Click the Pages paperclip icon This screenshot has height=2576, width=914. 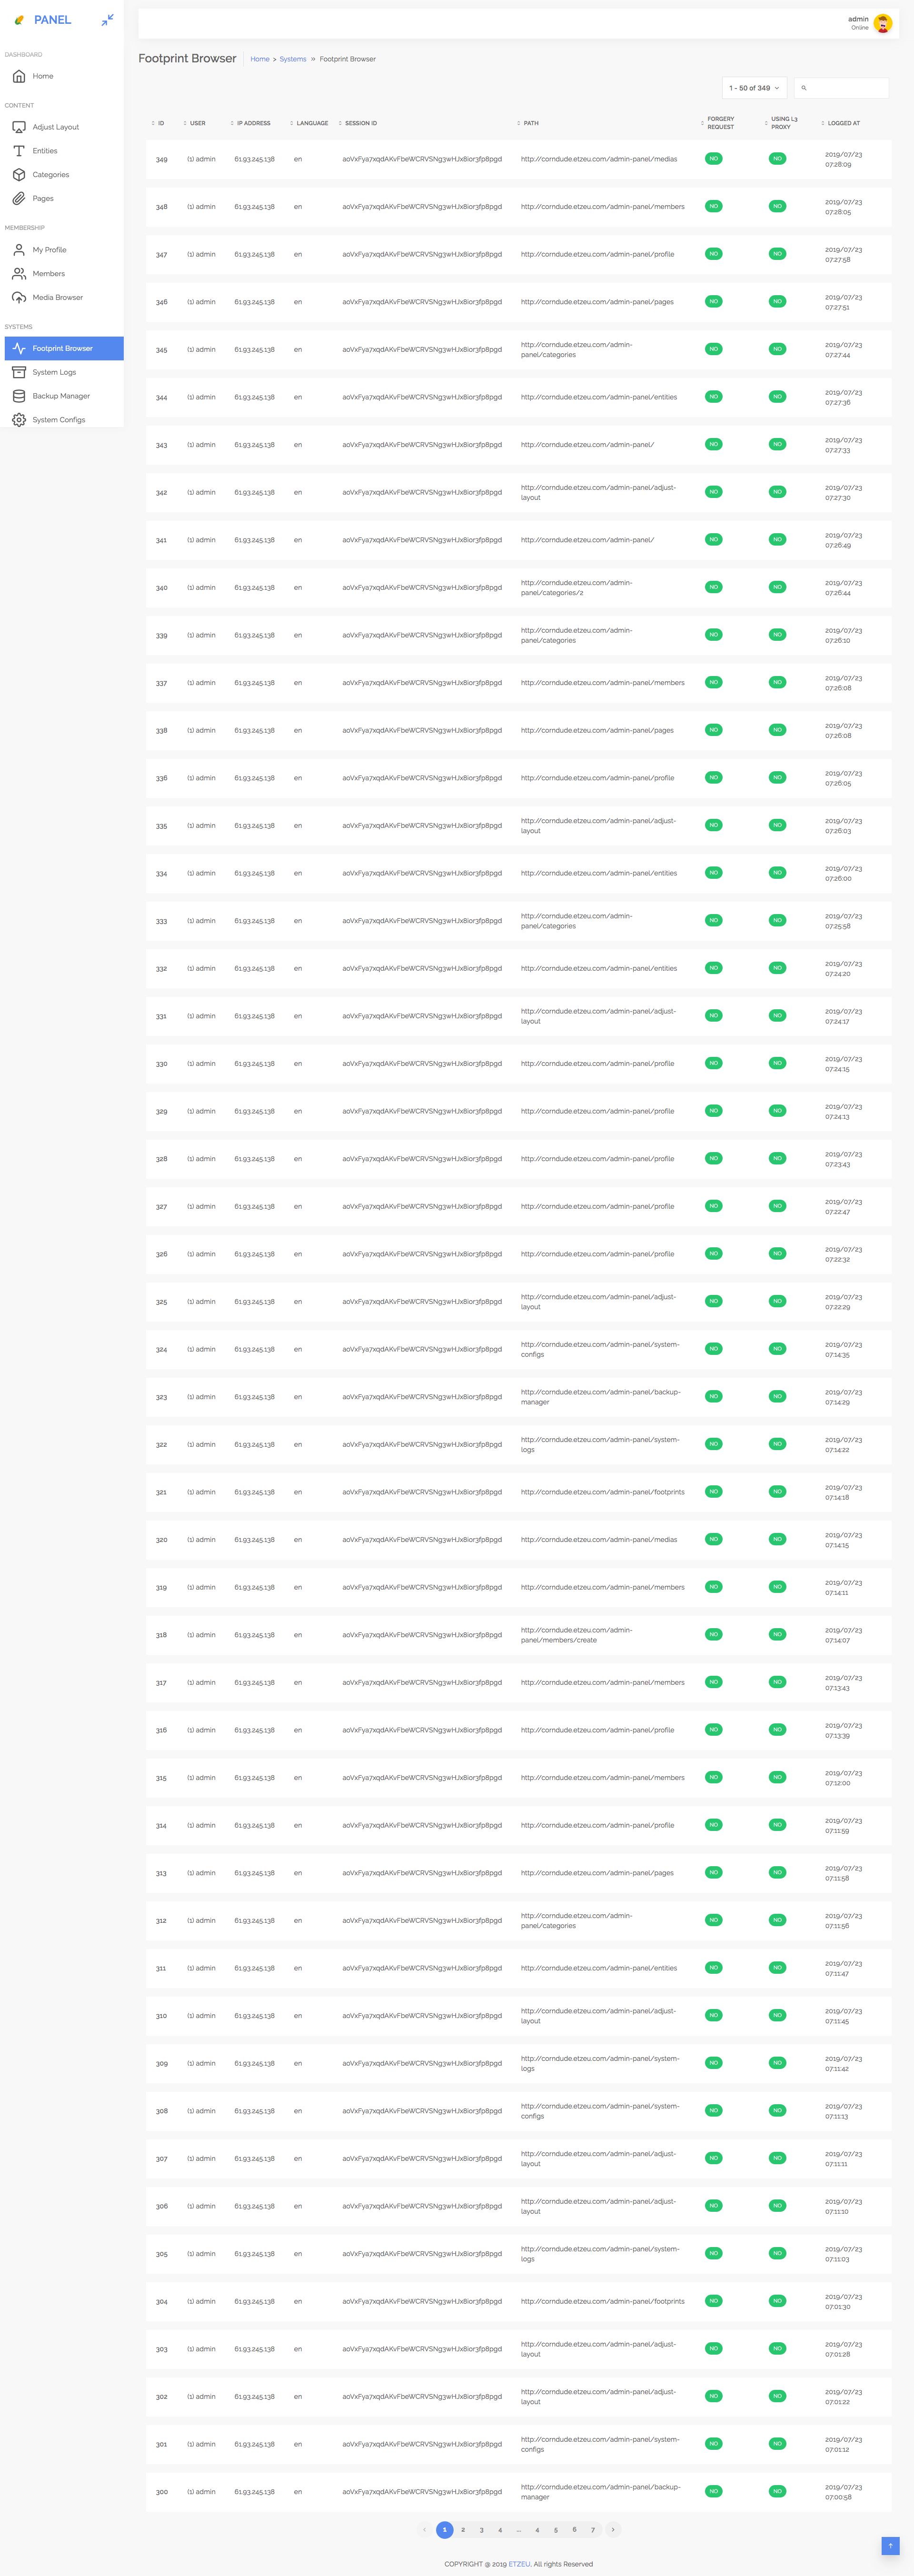point(19,199)
